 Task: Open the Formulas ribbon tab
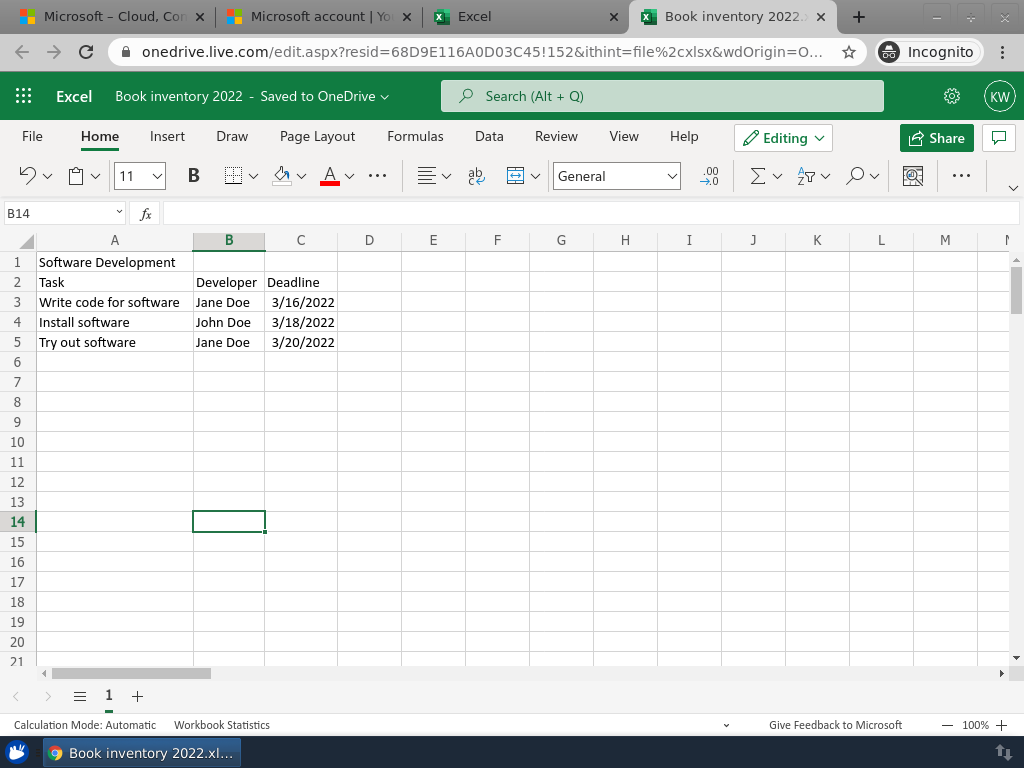tap(415, 136)
